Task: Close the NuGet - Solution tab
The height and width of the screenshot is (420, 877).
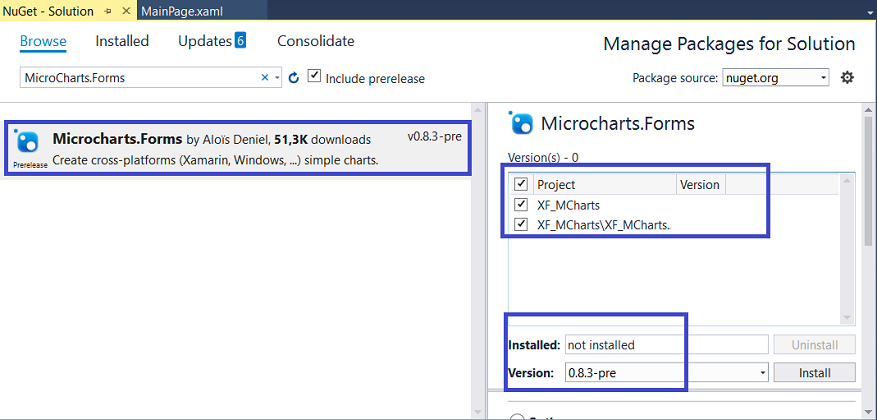Action: (126, 11)
